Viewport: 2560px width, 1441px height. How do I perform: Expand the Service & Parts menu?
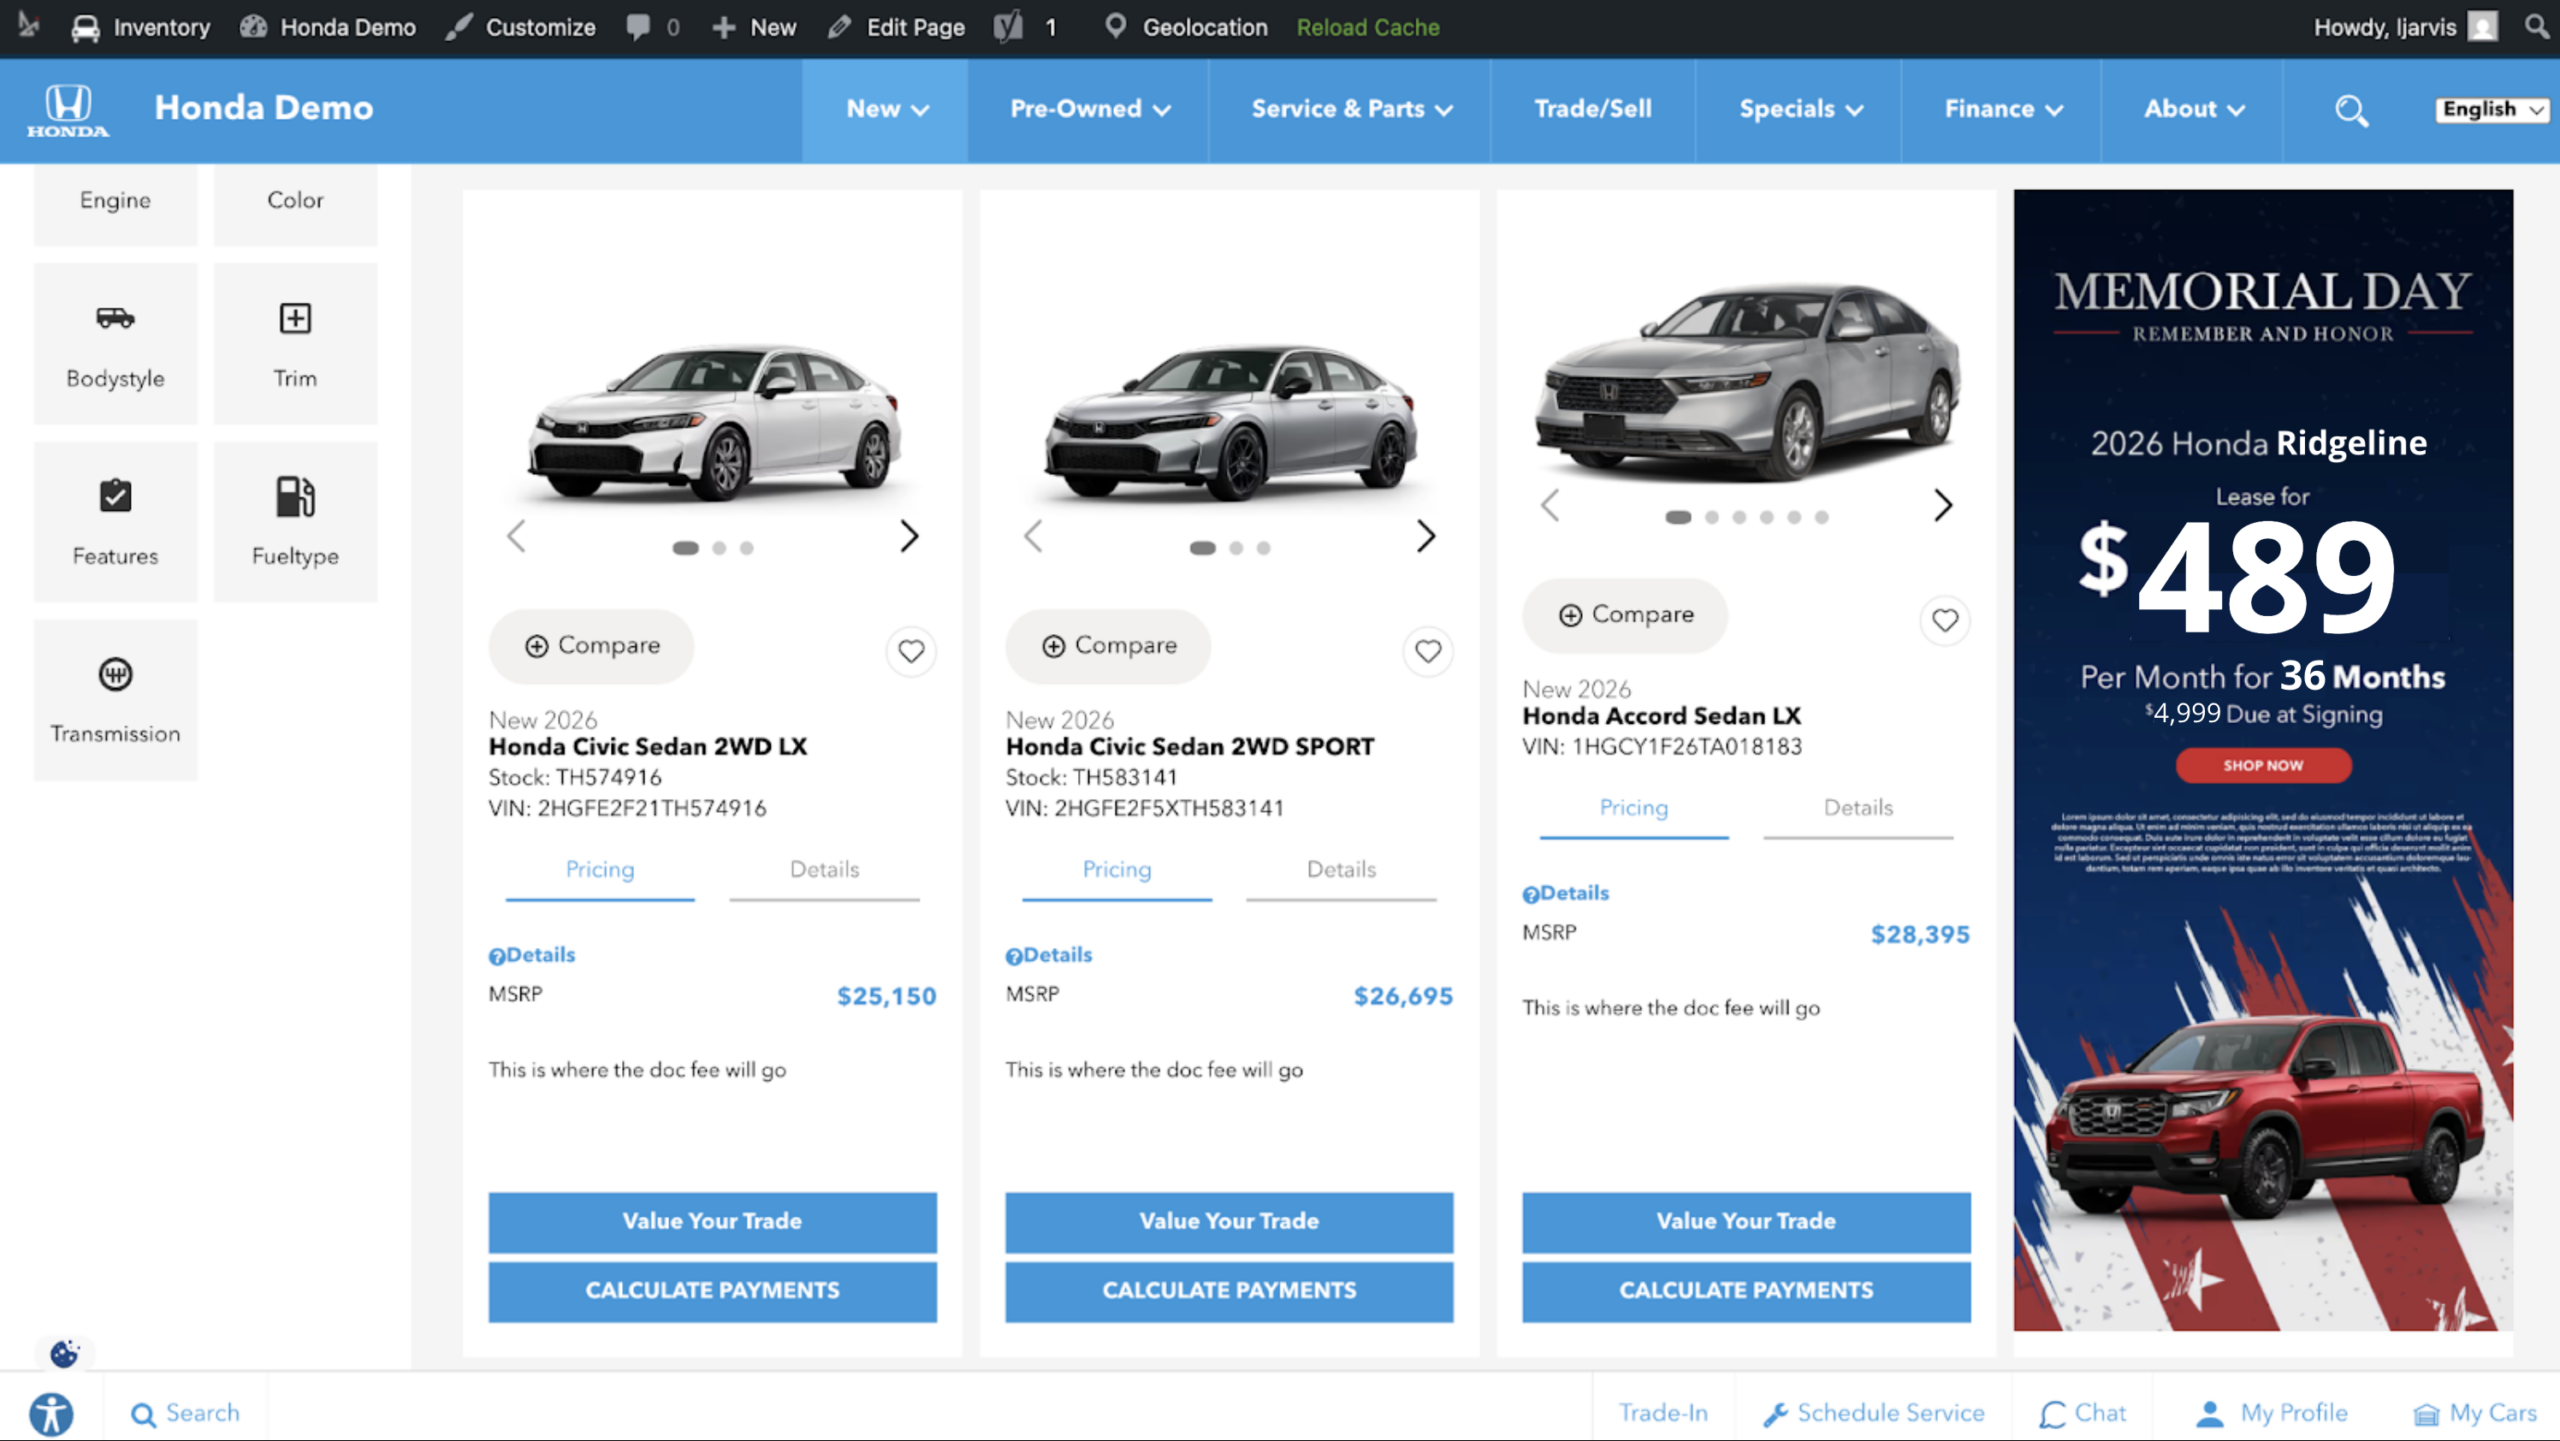pos(1351,109)
